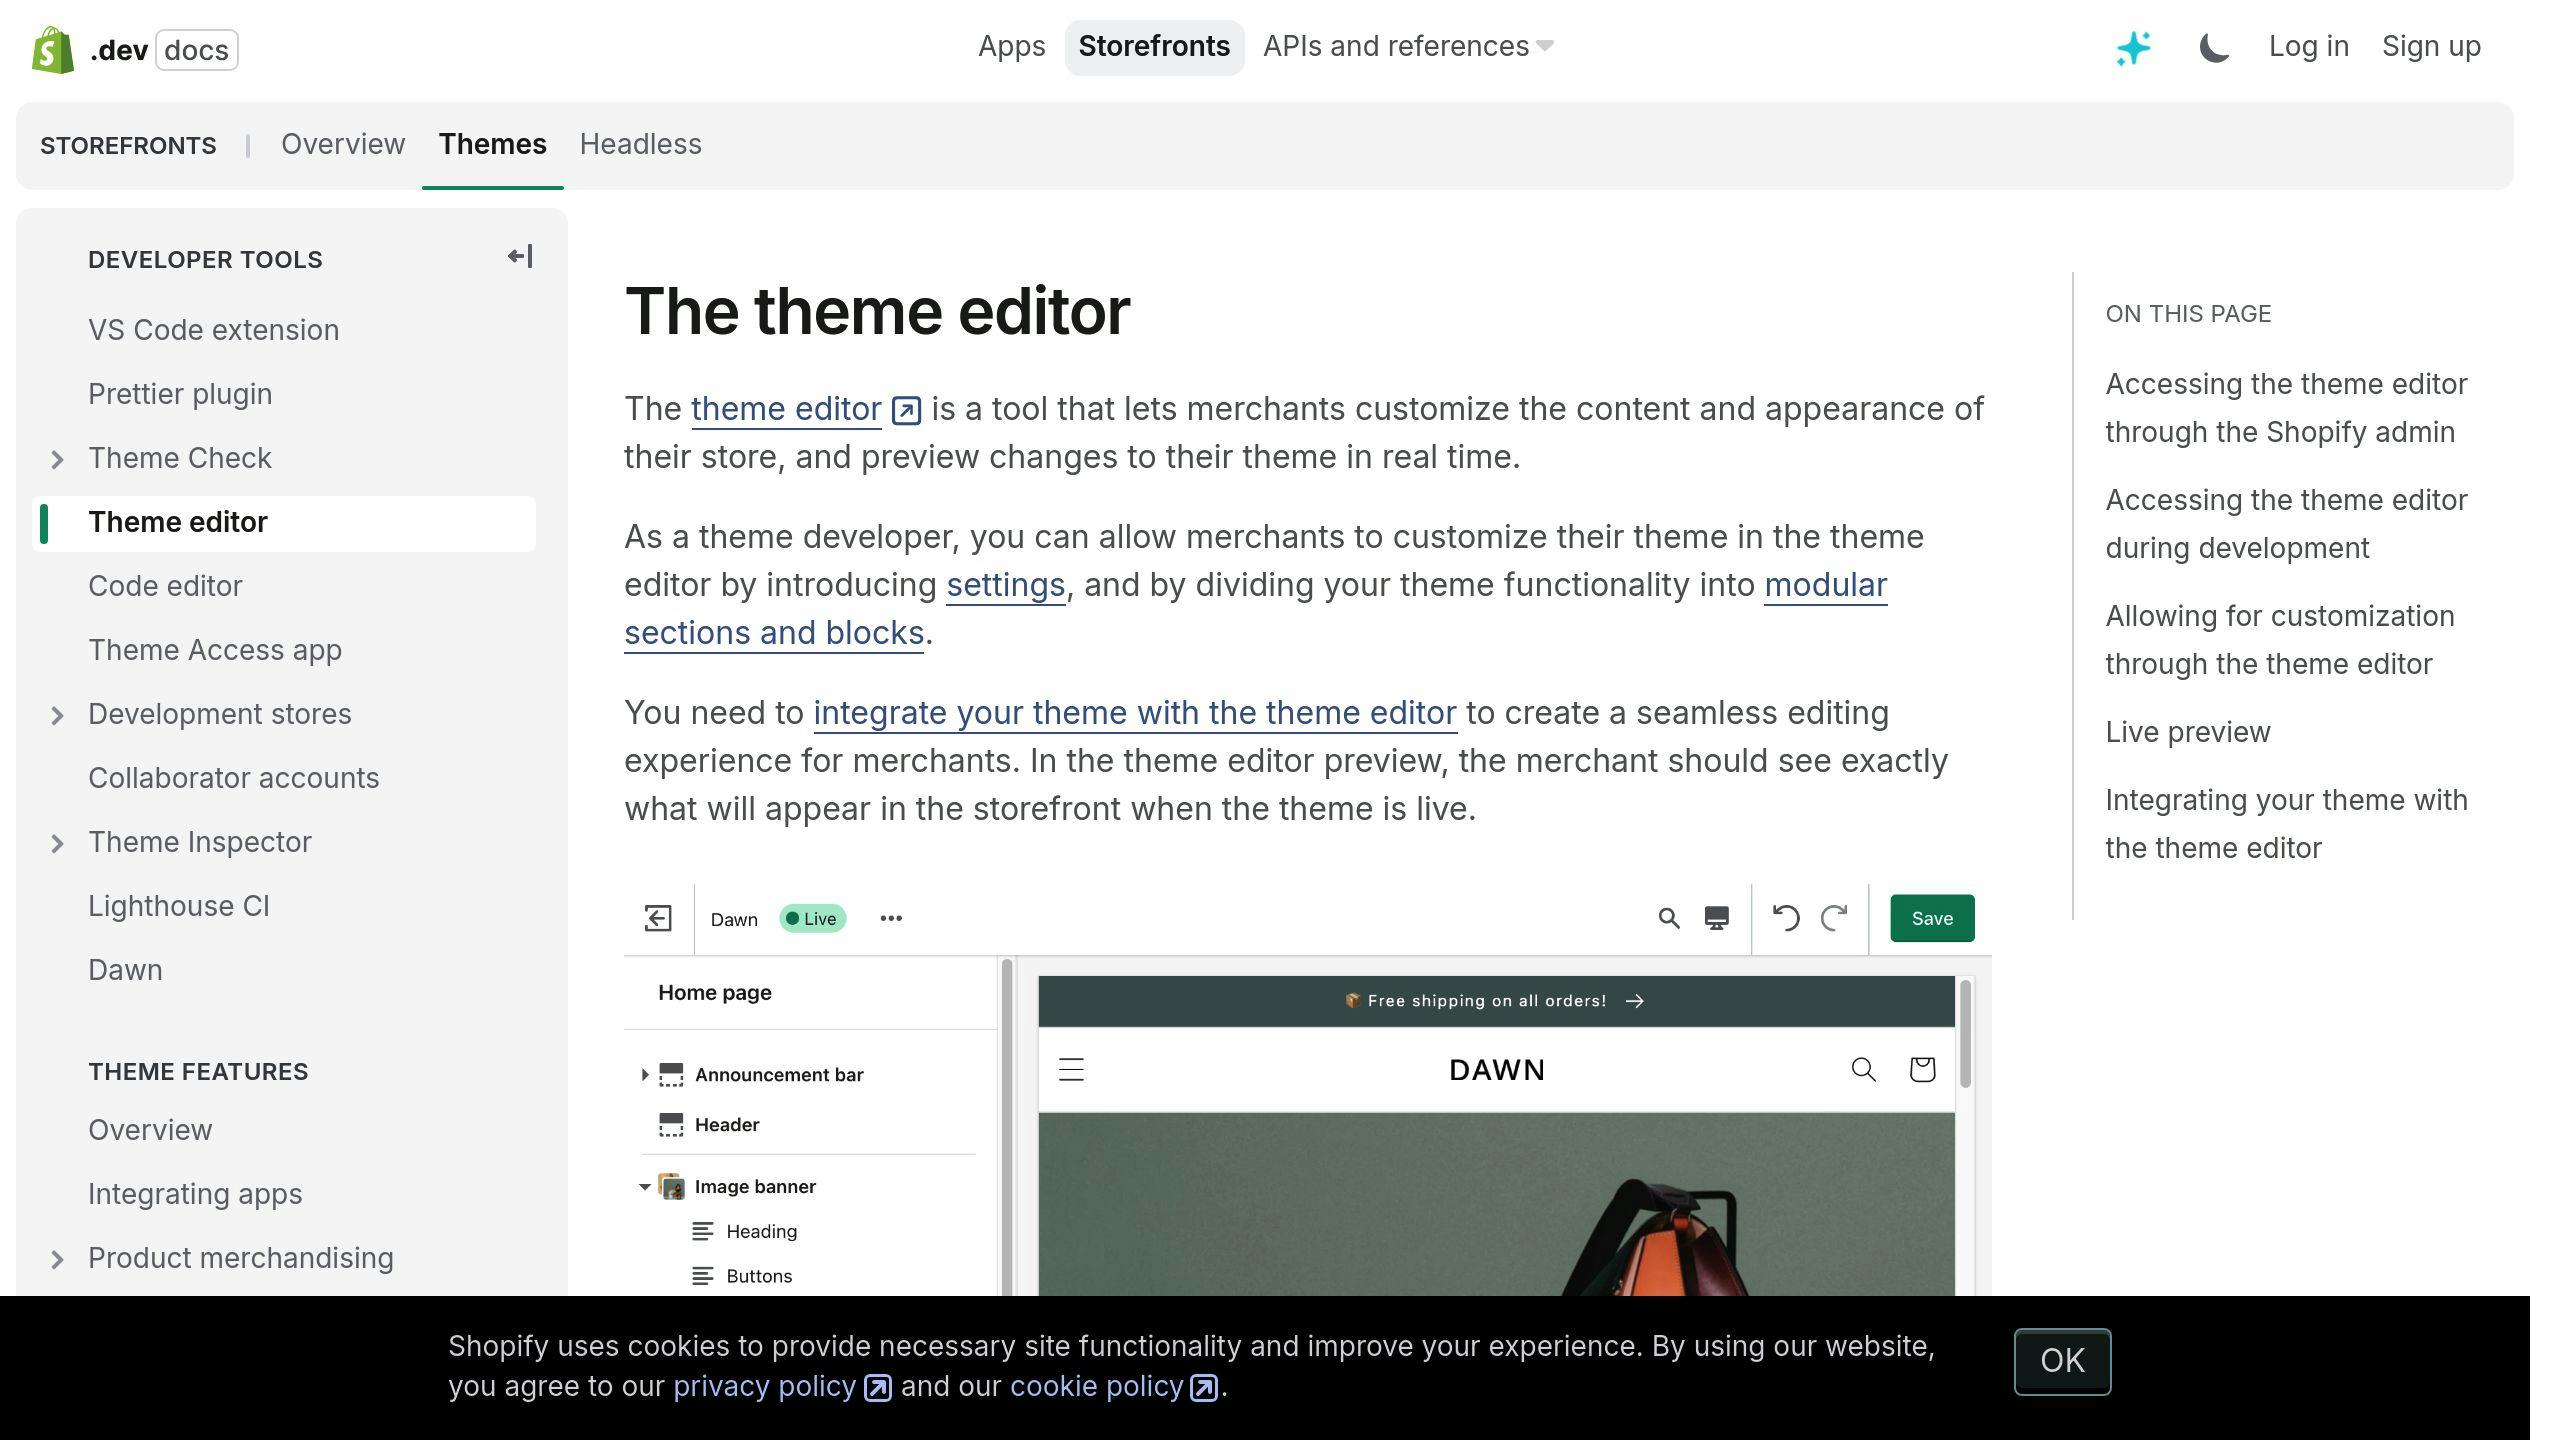Click the search icon in Dawn preview

pyautogui.click(x=1863, y=1070)
